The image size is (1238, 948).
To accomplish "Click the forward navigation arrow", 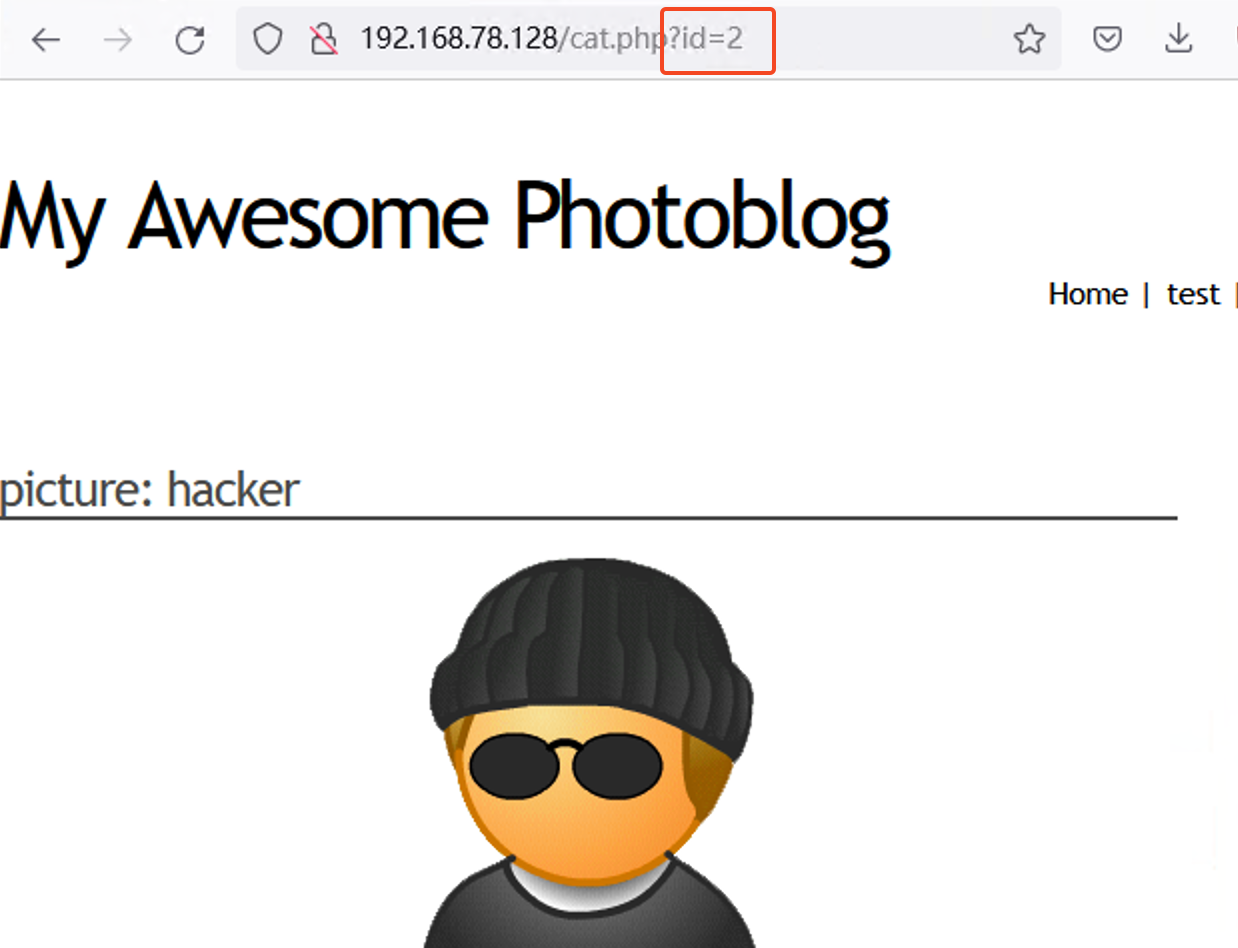I will point(118,40).
